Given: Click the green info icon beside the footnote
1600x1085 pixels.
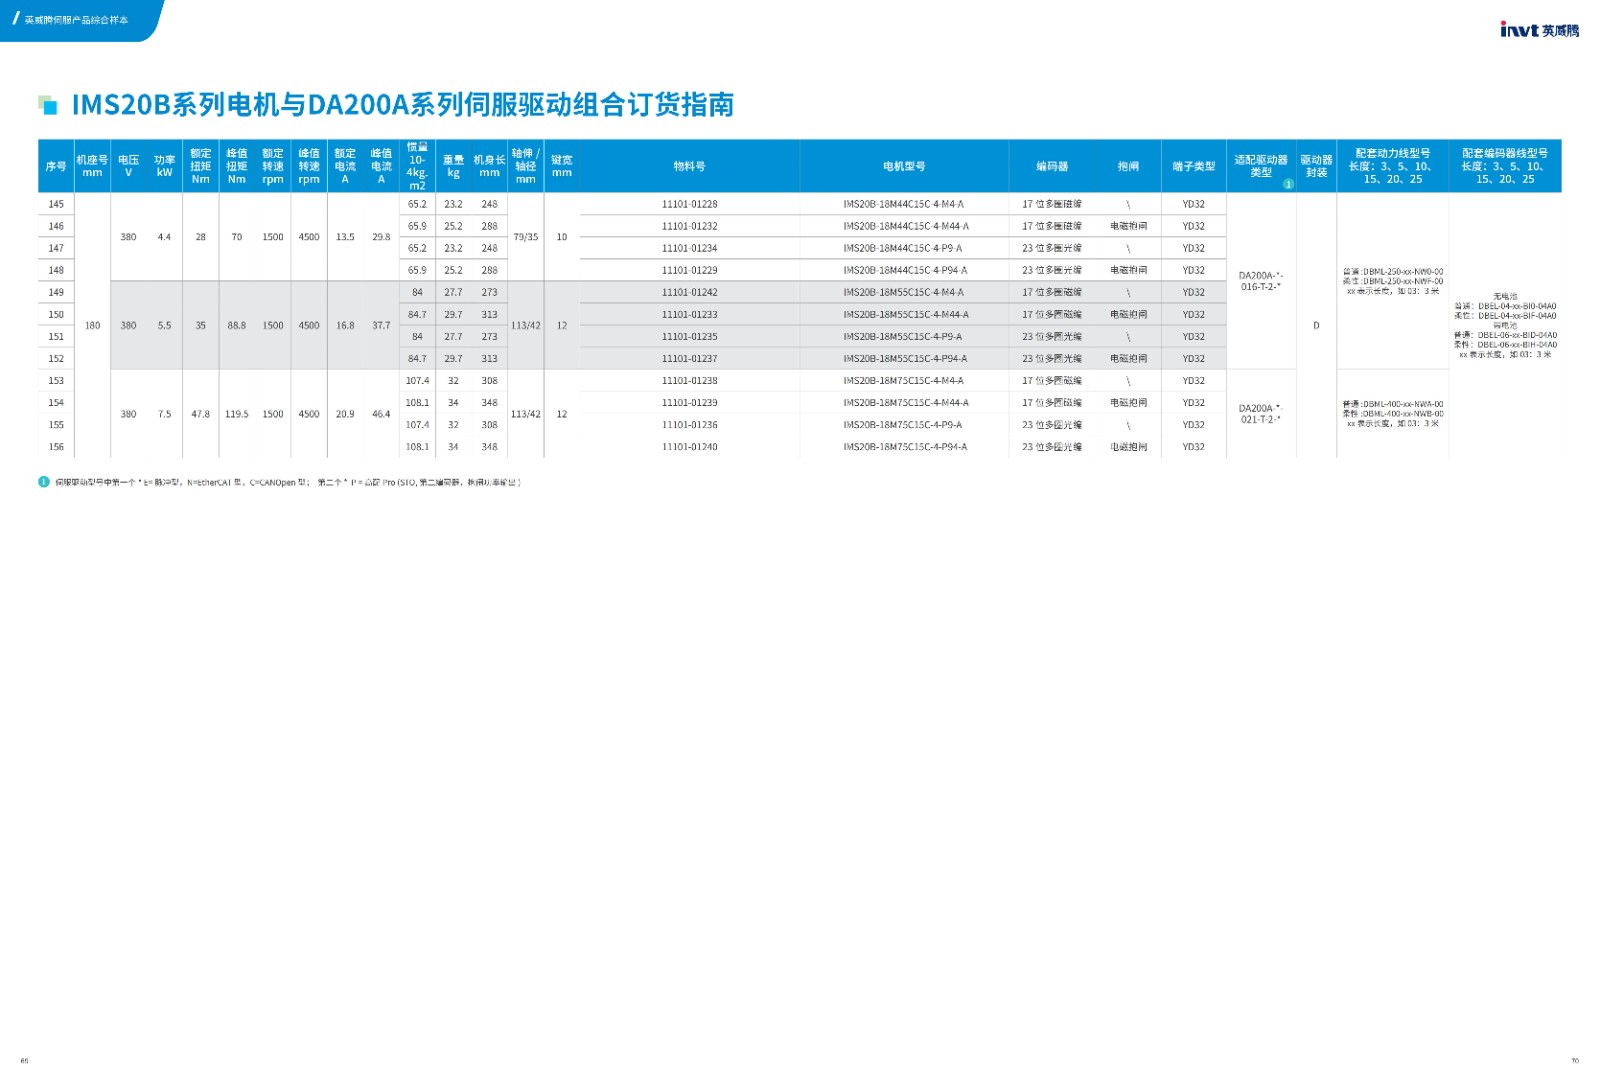Looking at the screenshot, I should [44, 482].
